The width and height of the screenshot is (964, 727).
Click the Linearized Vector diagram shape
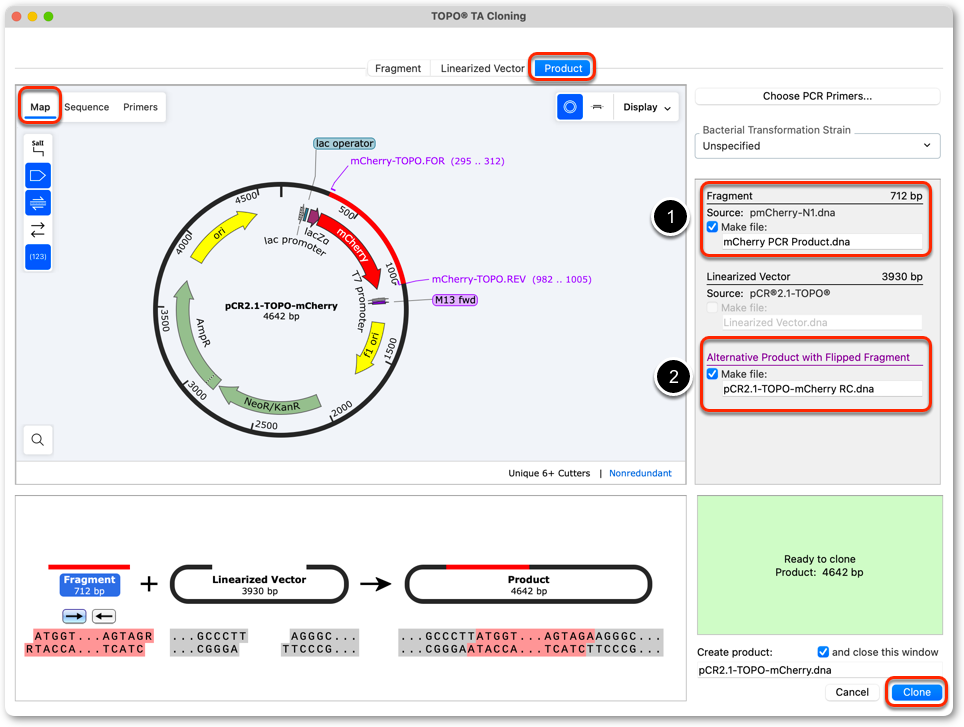(259, 584)
